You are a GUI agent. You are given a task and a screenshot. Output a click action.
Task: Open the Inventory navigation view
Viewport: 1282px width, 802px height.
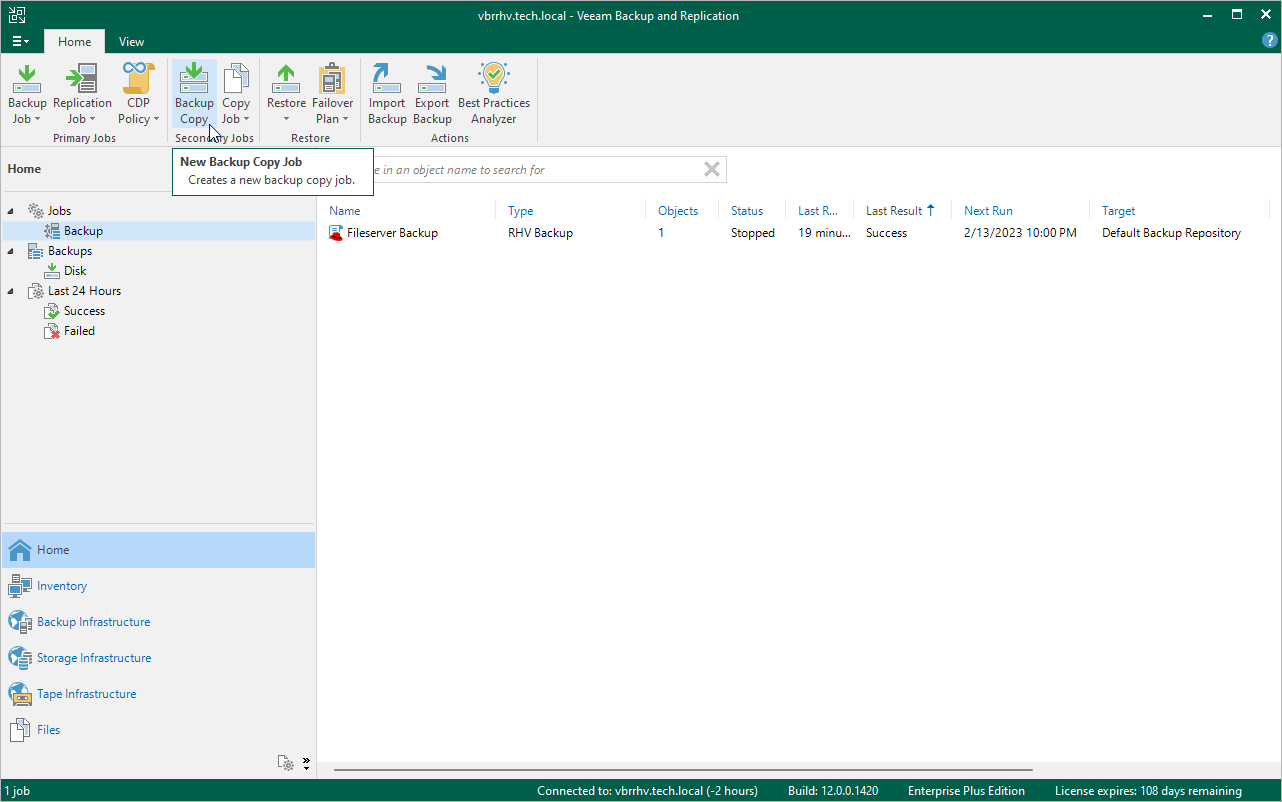point(158,586)
